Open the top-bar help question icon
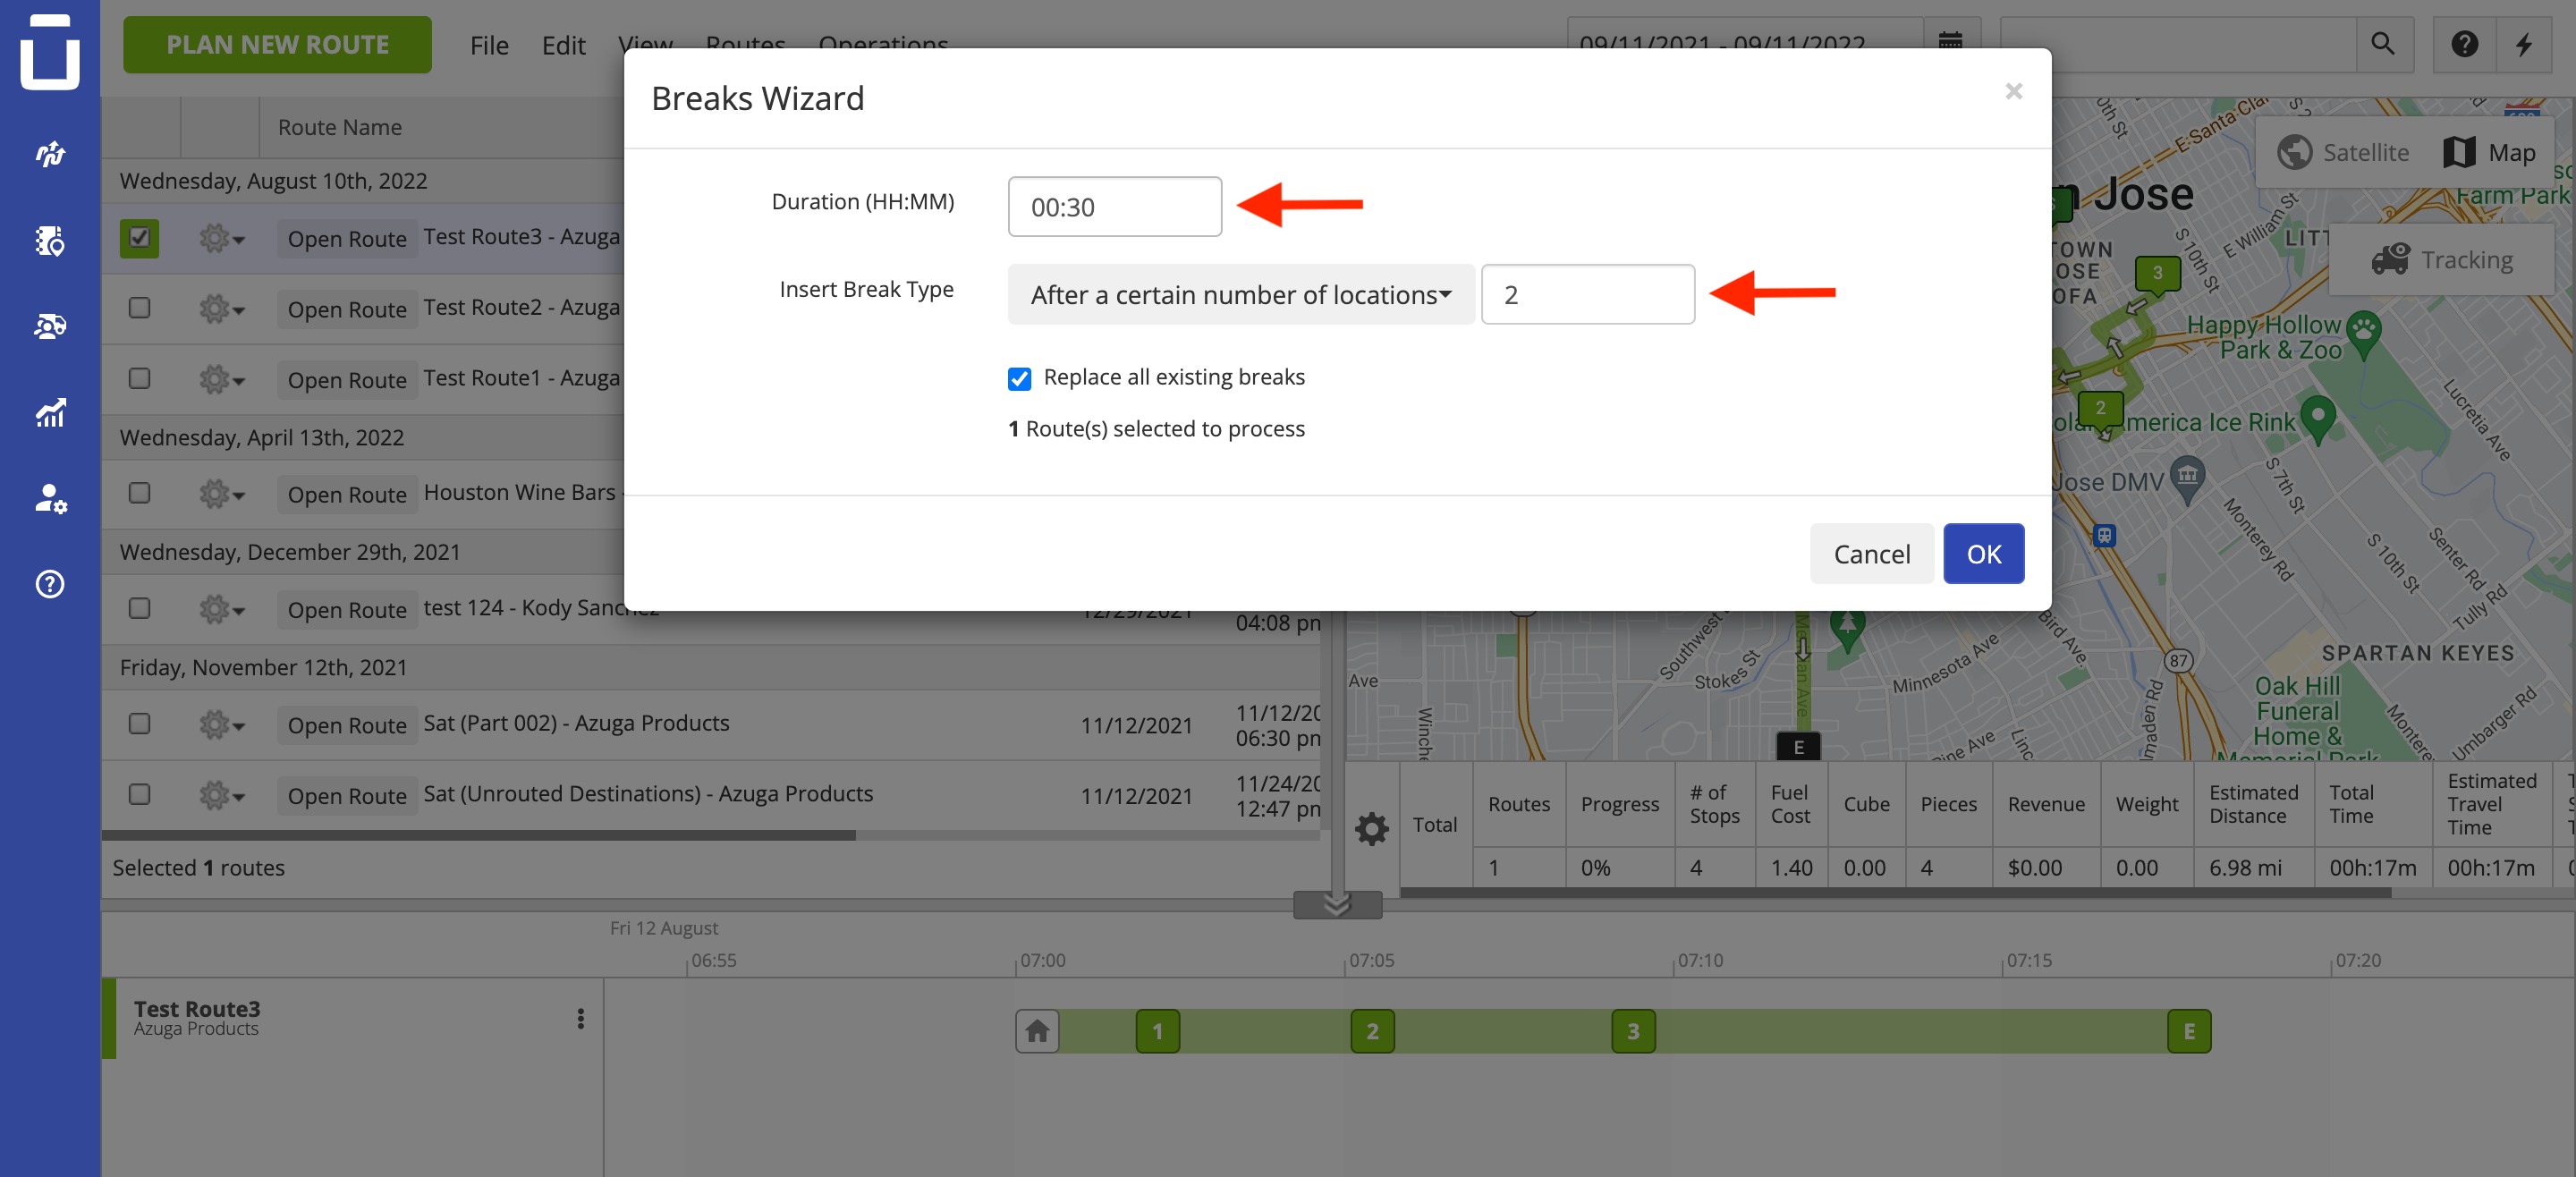 [2464, 44]
